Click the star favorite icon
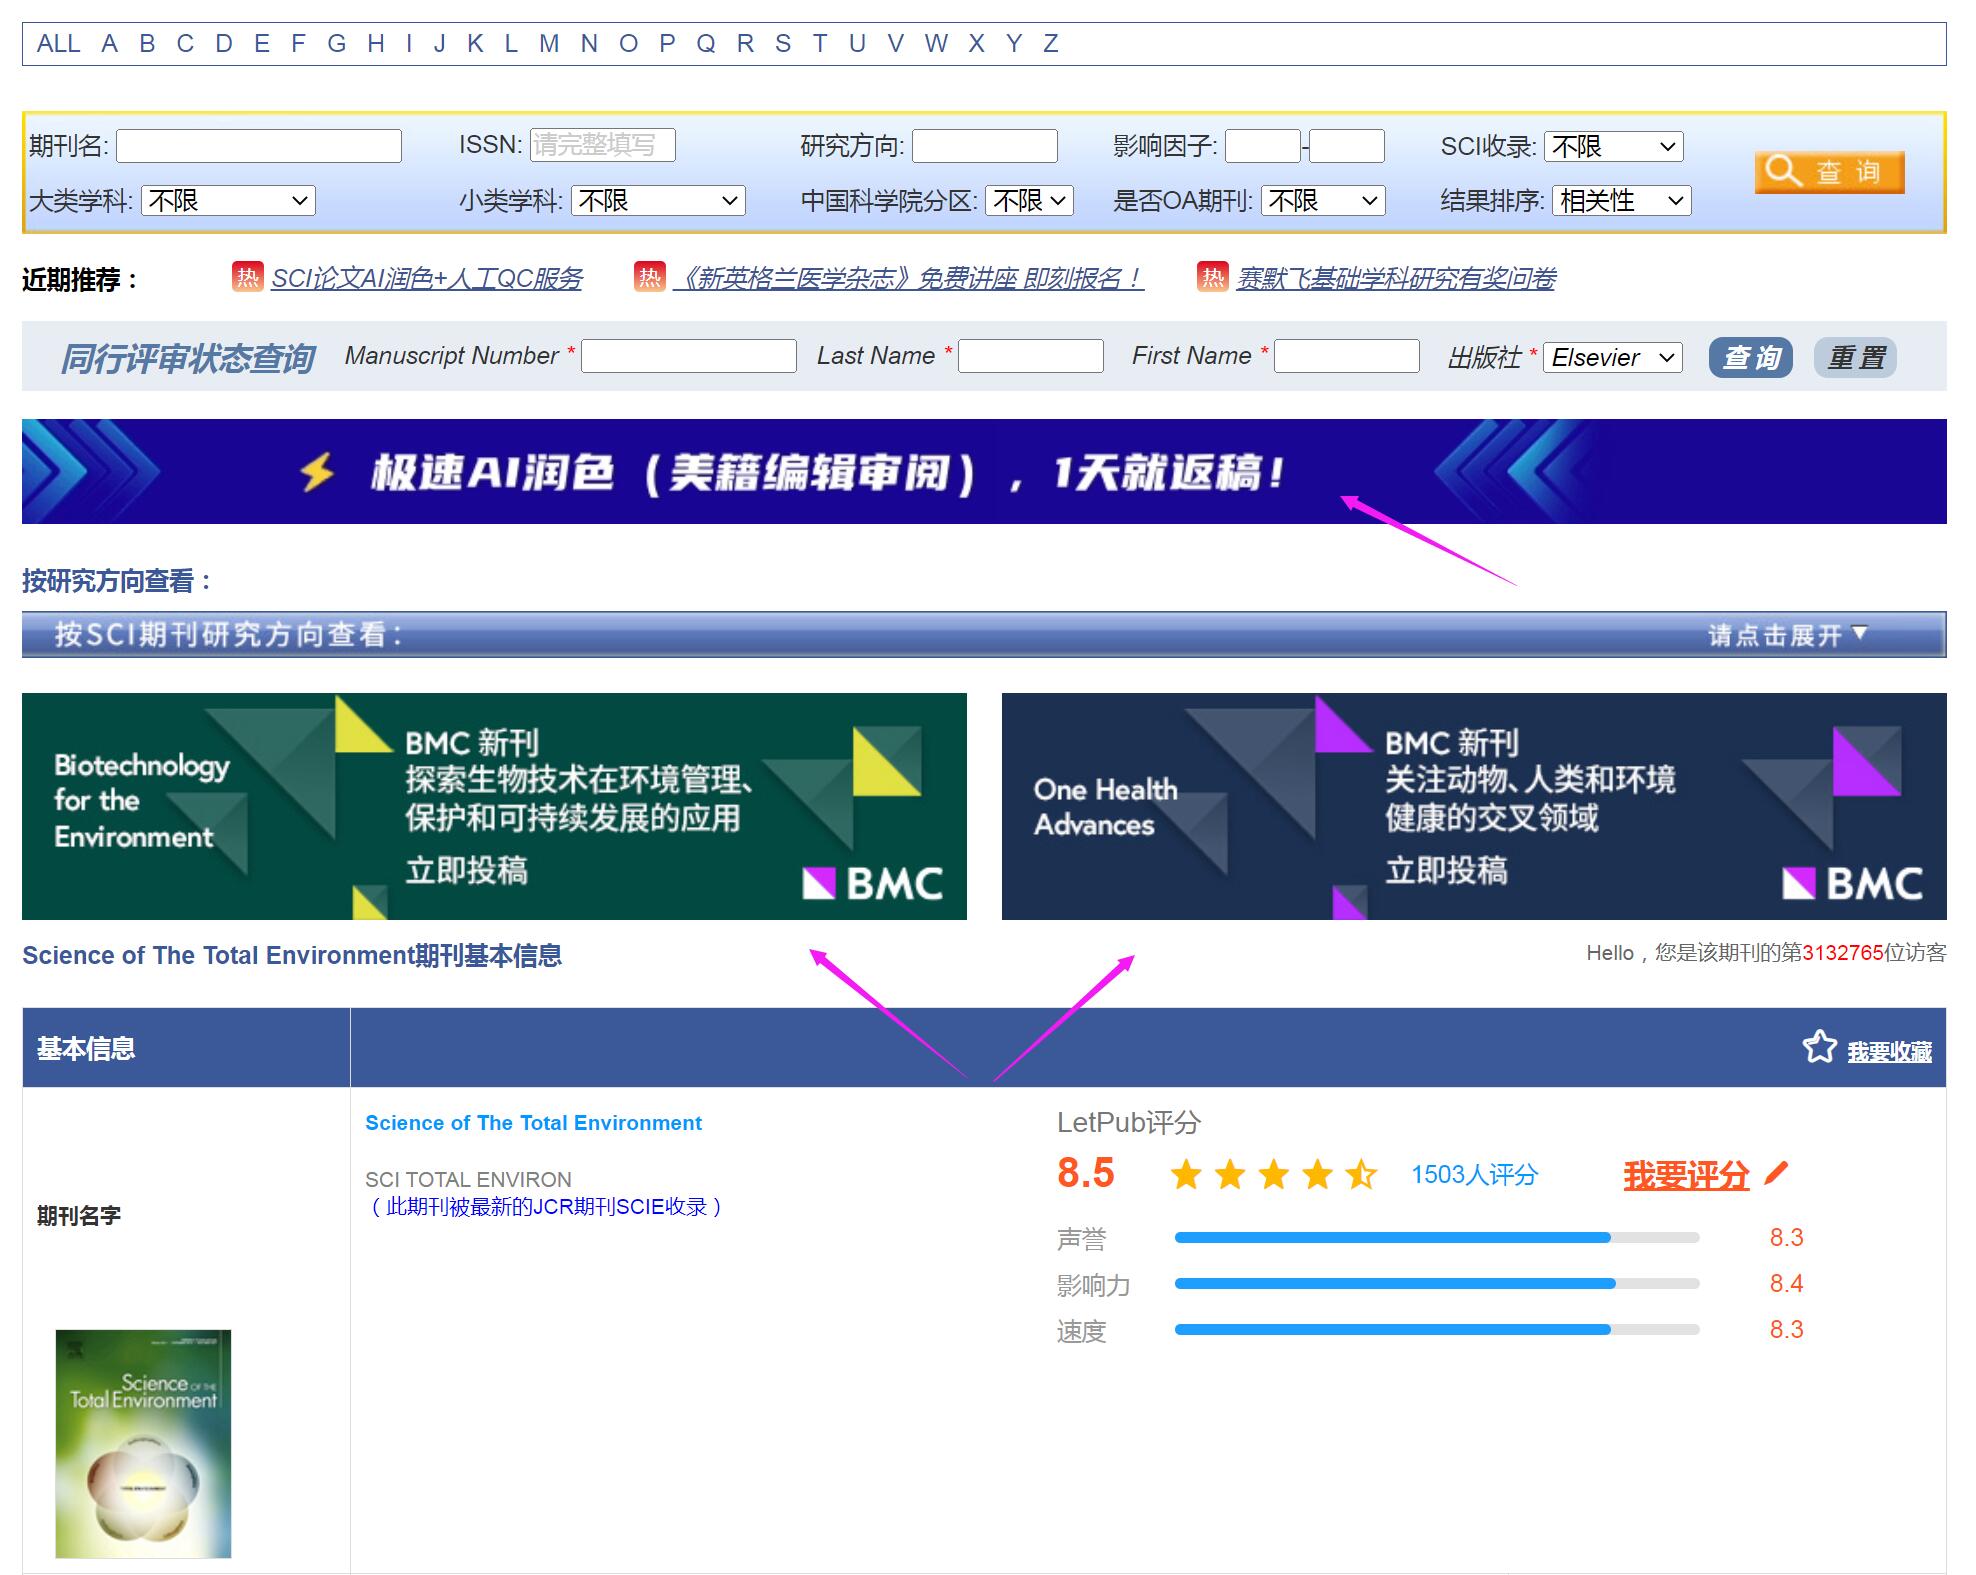This screenshot has width=1976, height=1575. [x=1819, y=1047]
